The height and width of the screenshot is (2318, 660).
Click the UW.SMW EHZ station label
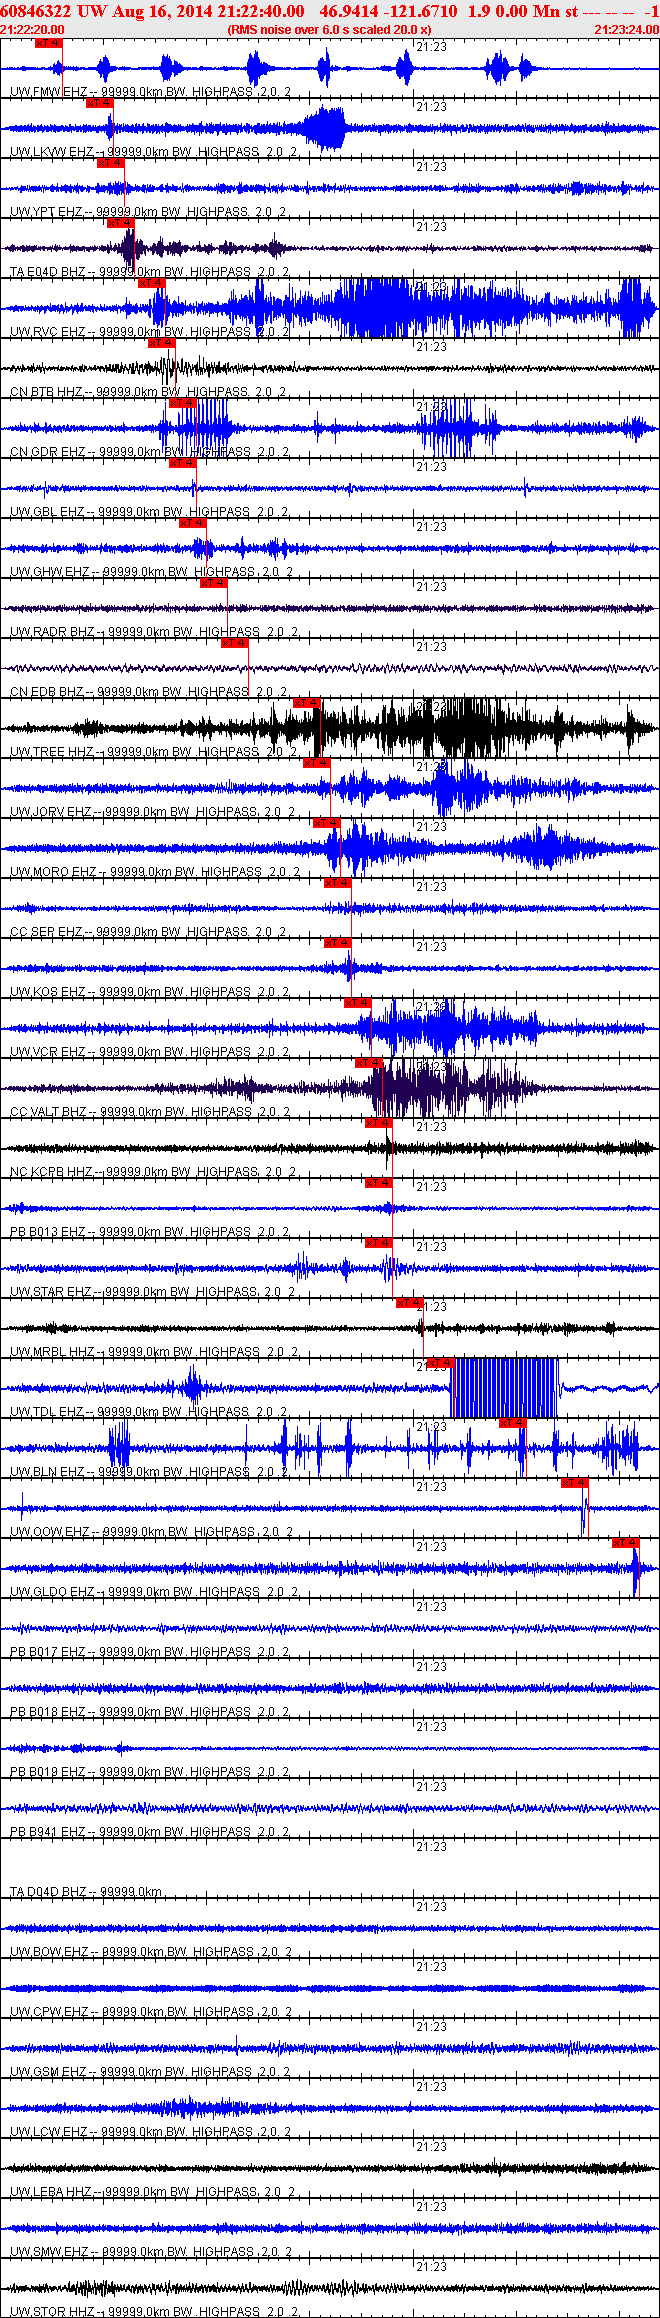tap(50, 2252)
